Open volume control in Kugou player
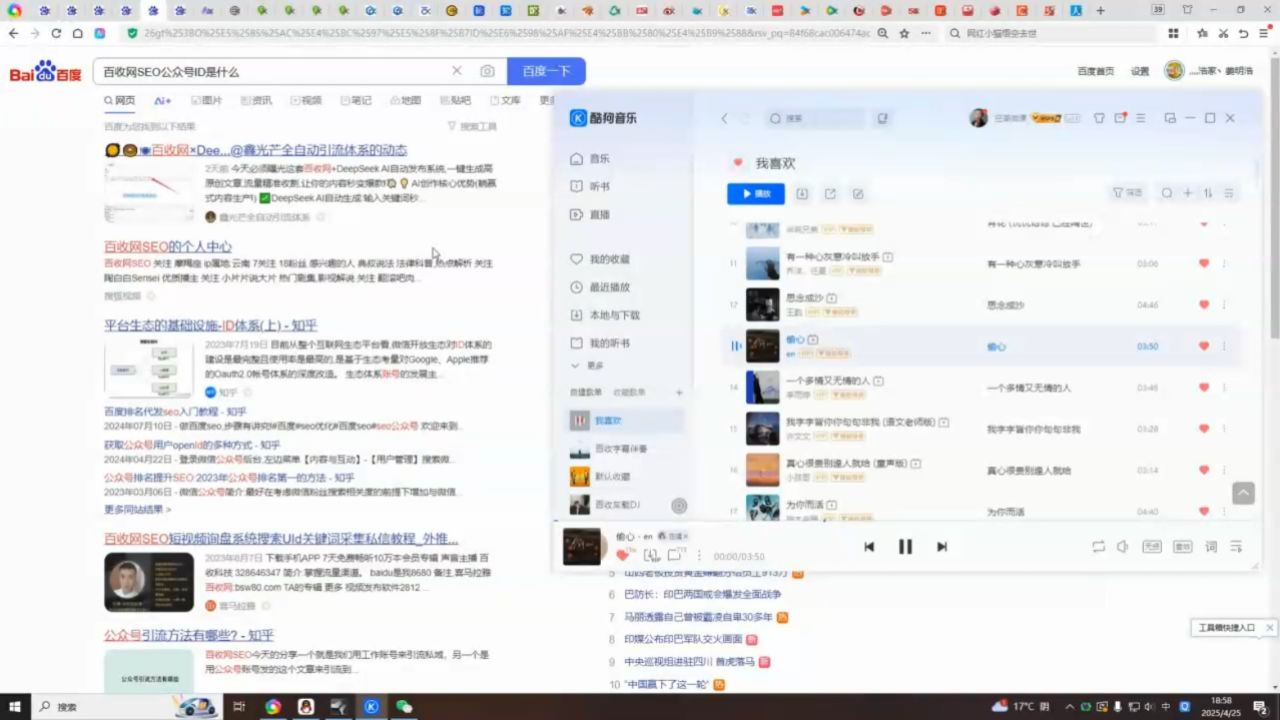The width and height of the screenshot is (1280, 720). coord(1122,547)
